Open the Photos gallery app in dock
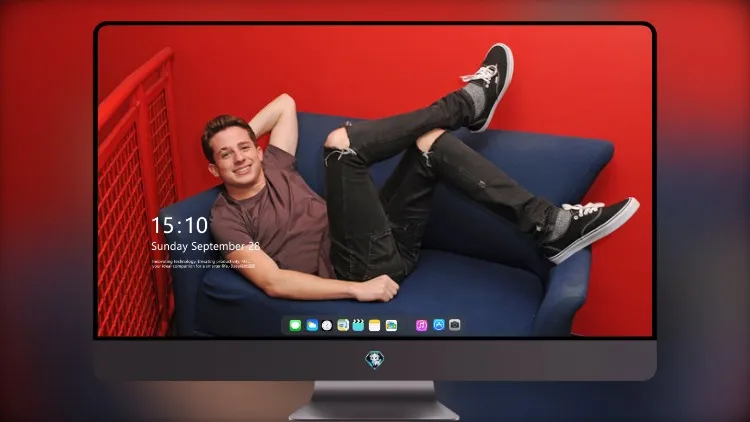 pos(391,325)
